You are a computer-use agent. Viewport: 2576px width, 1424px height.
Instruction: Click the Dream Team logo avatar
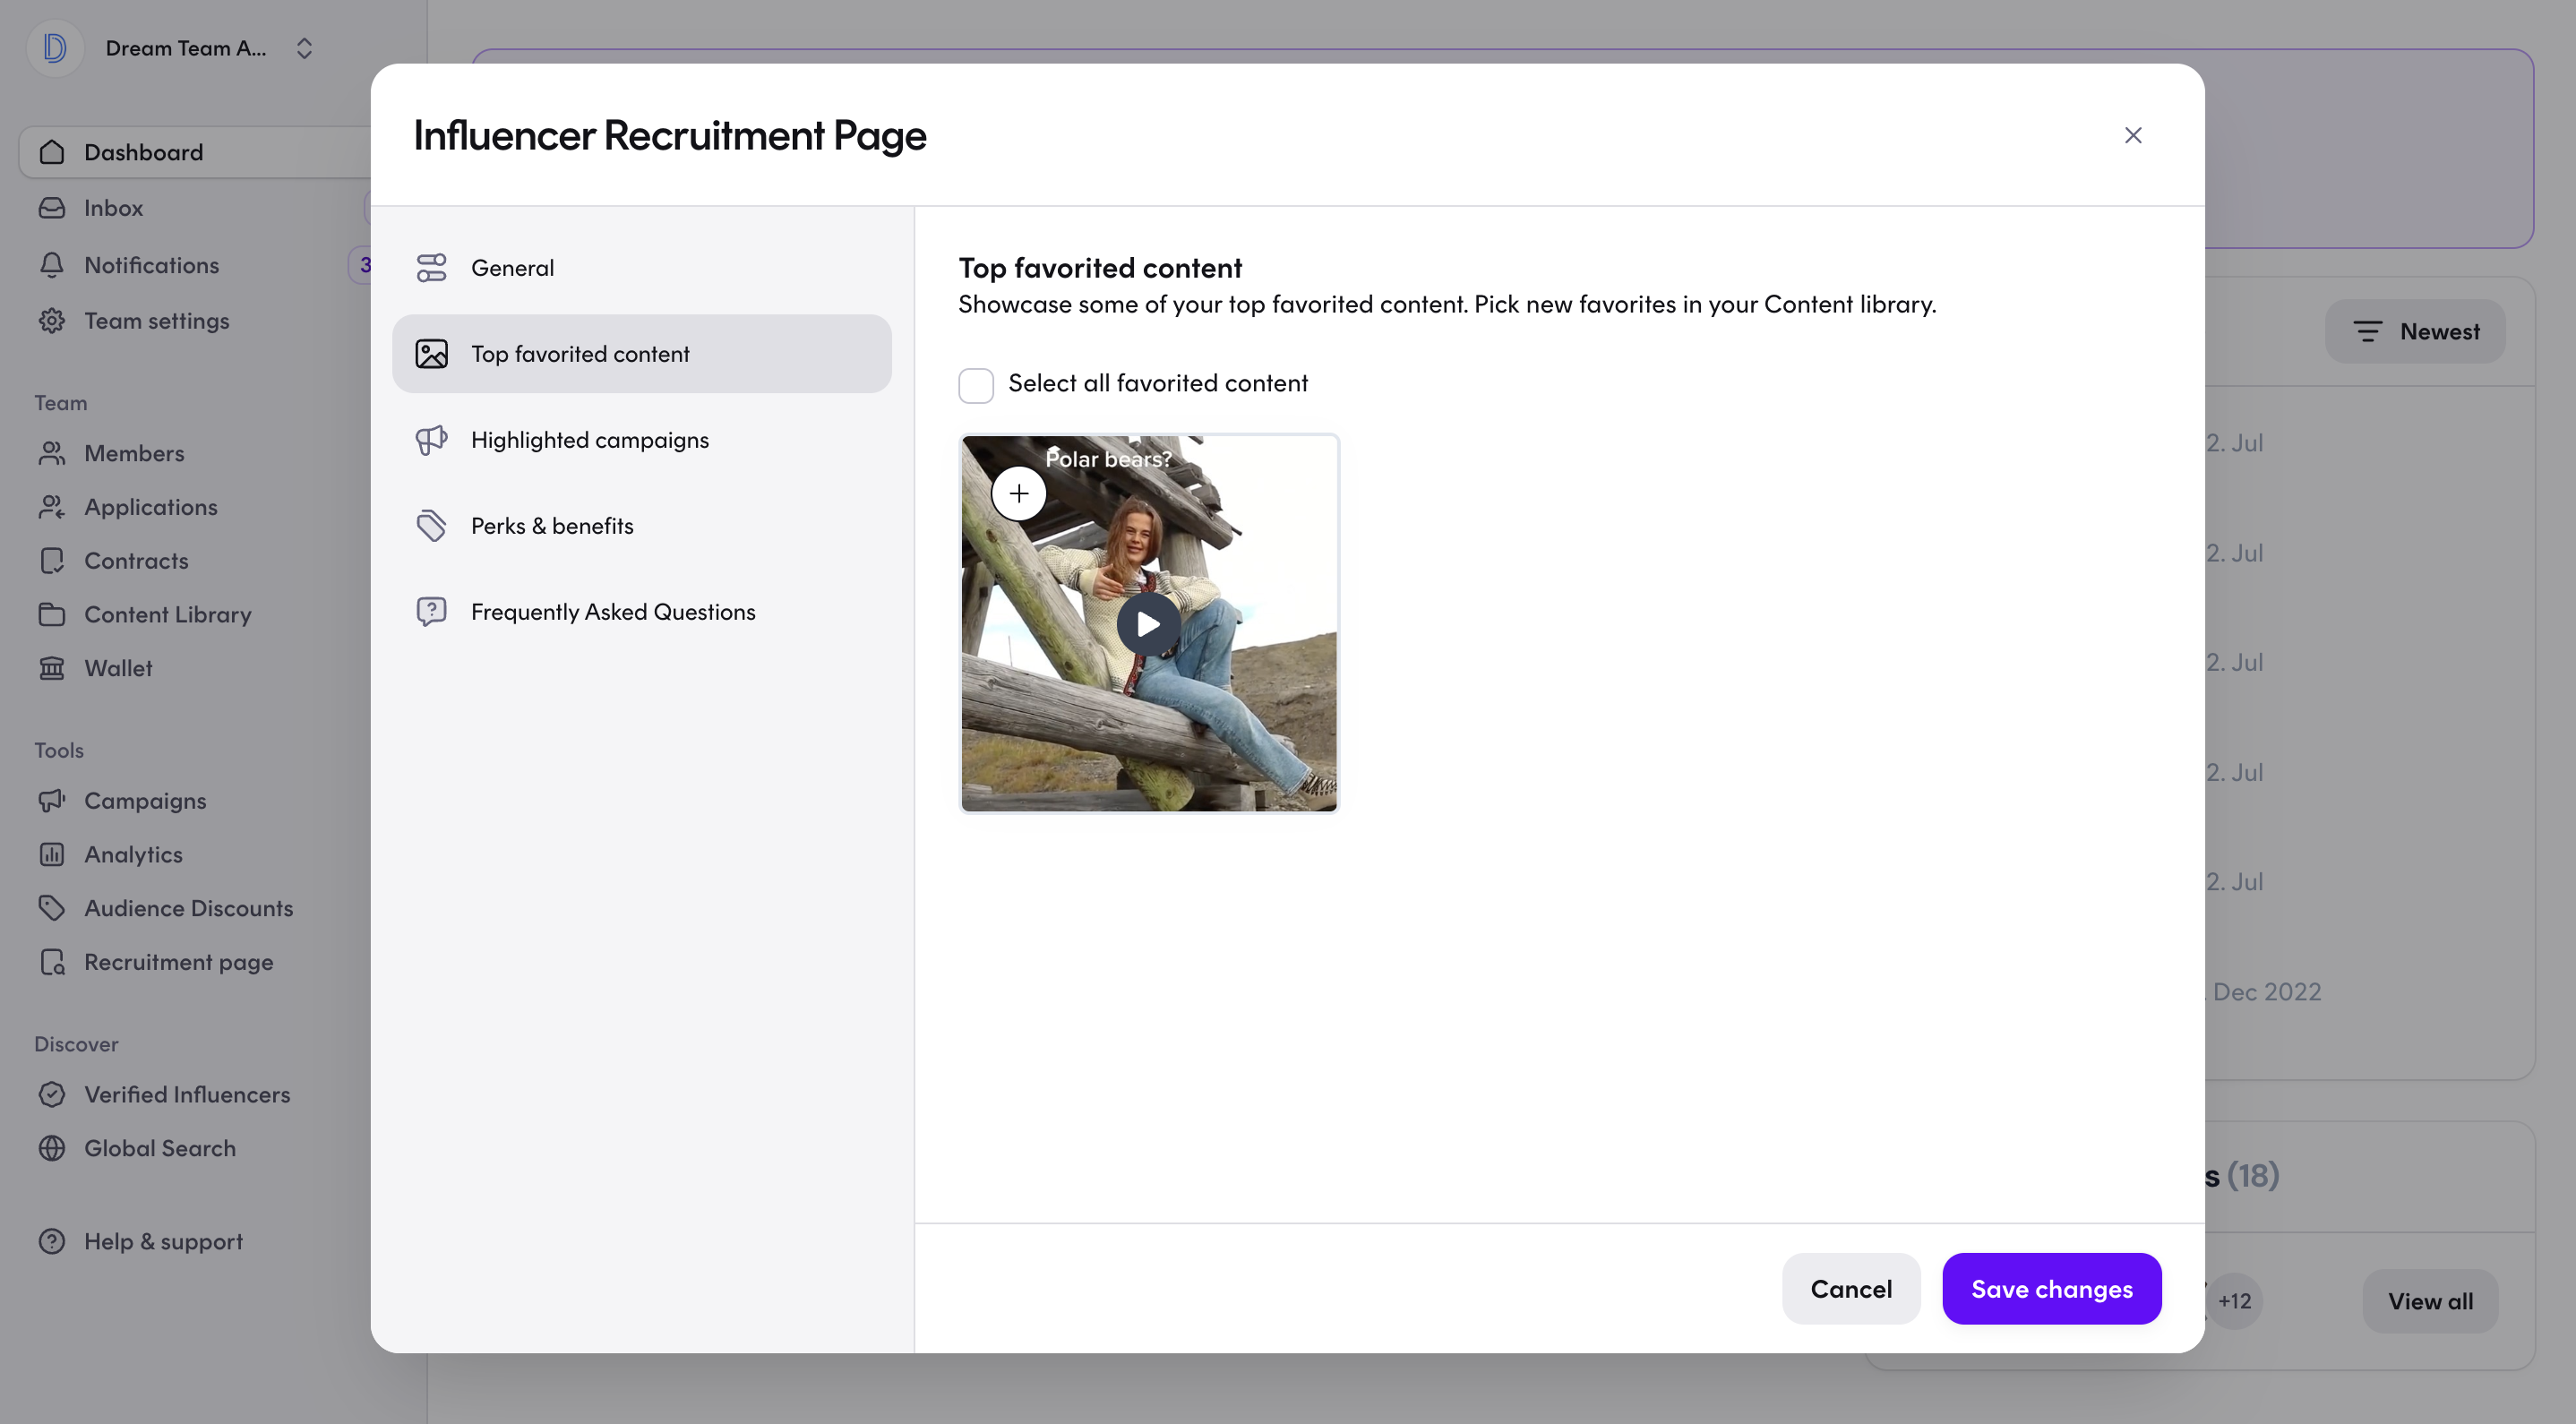(54, 48)
